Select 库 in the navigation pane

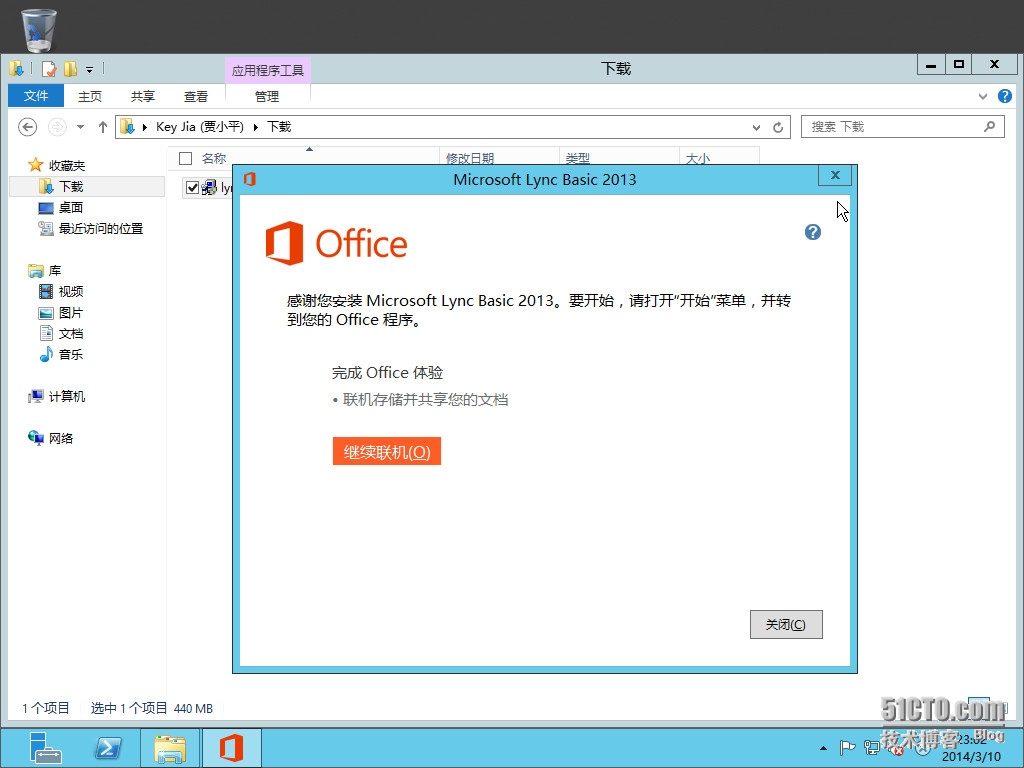(55, 270)
